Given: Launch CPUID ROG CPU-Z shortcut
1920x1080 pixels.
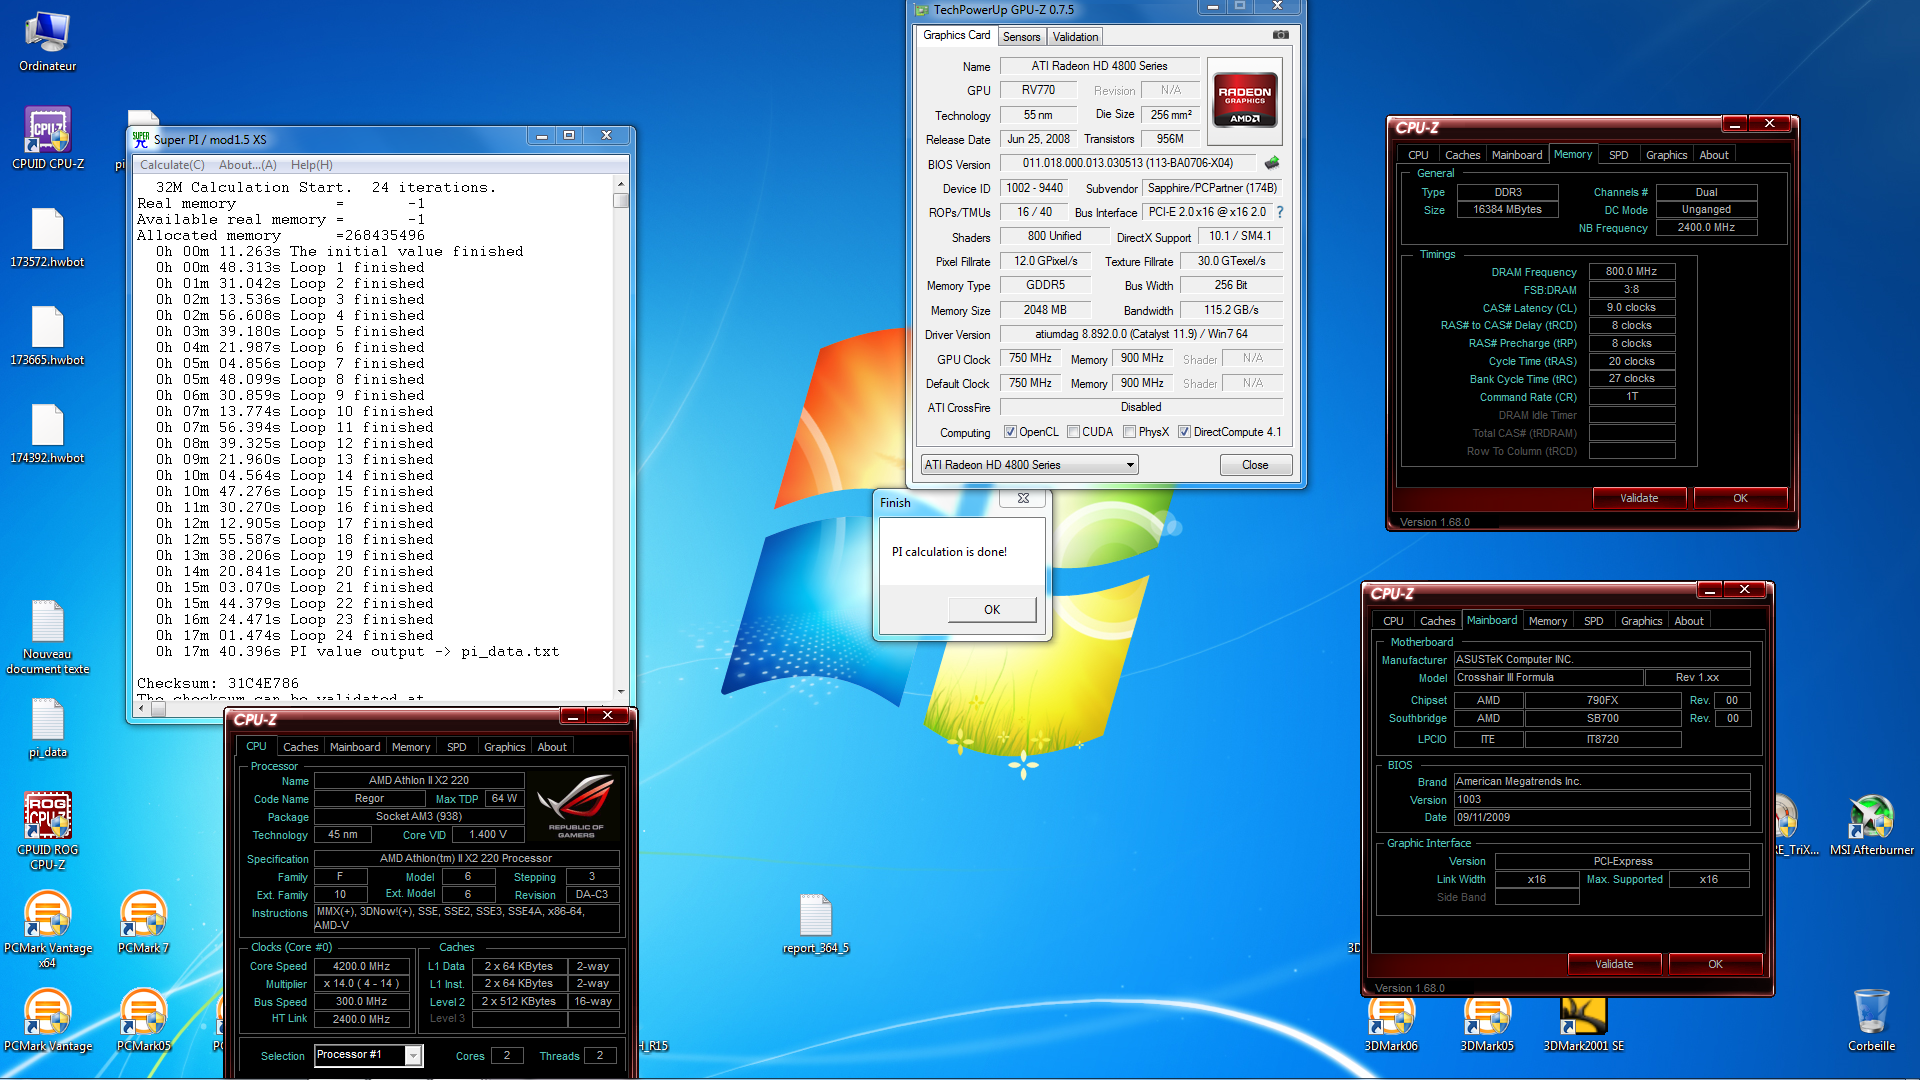Looking at the screenshot, I should [x=47, y=832].
